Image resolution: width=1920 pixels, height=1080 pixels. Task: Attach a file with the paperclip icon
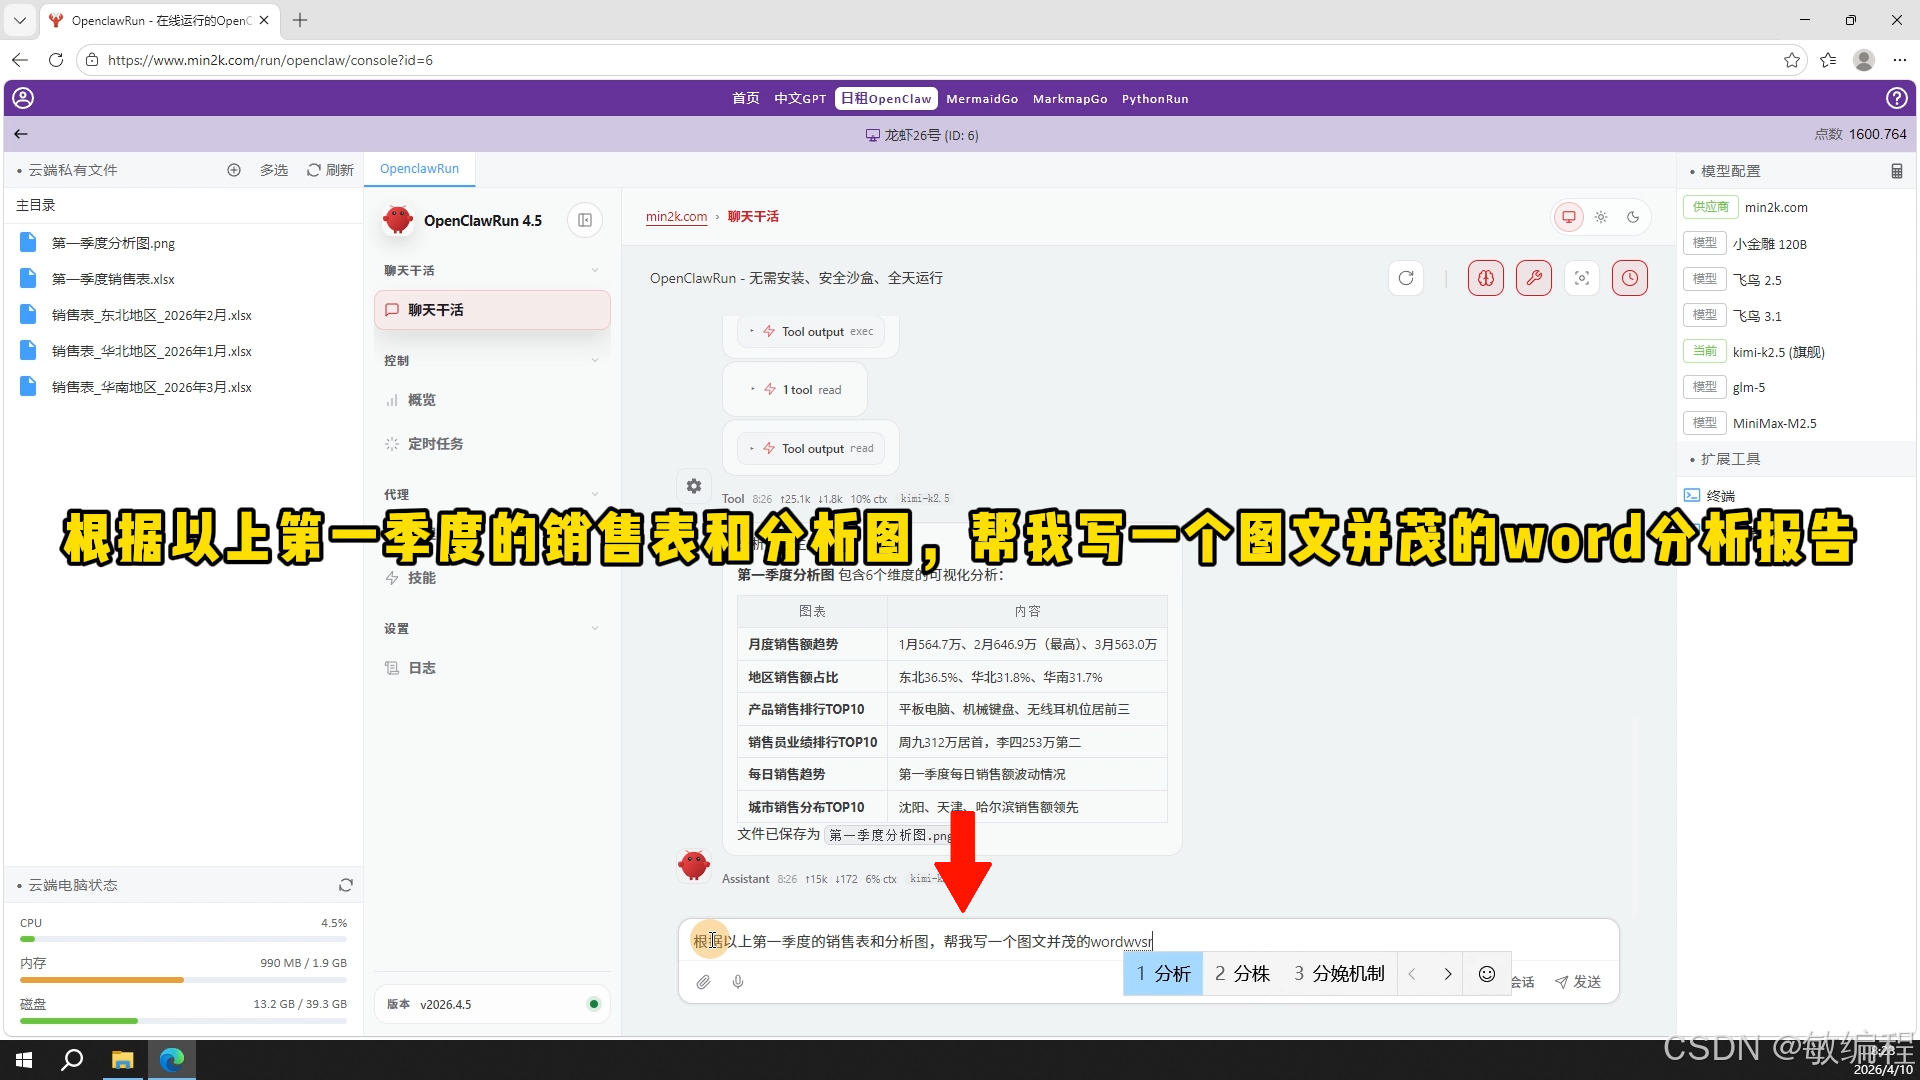click(703, 982)
